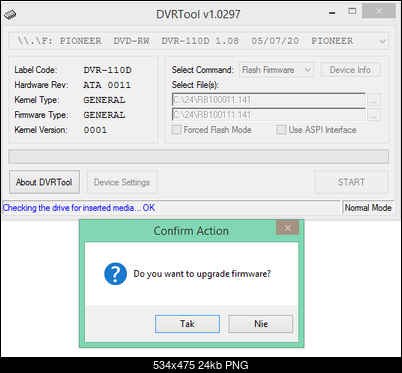
Task: Click the Label Code label
Action: pyautogui.click(x=36, y=70)
